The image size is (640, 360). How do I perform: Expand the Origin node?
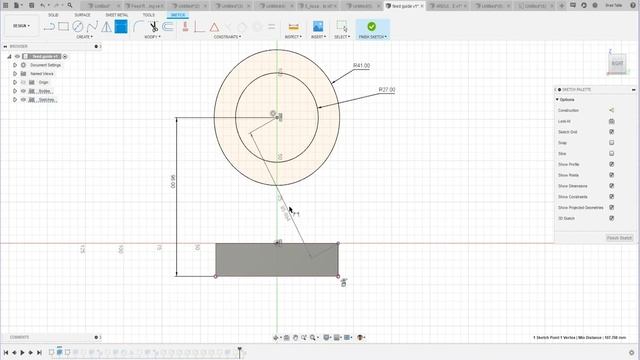coord(15,82)
